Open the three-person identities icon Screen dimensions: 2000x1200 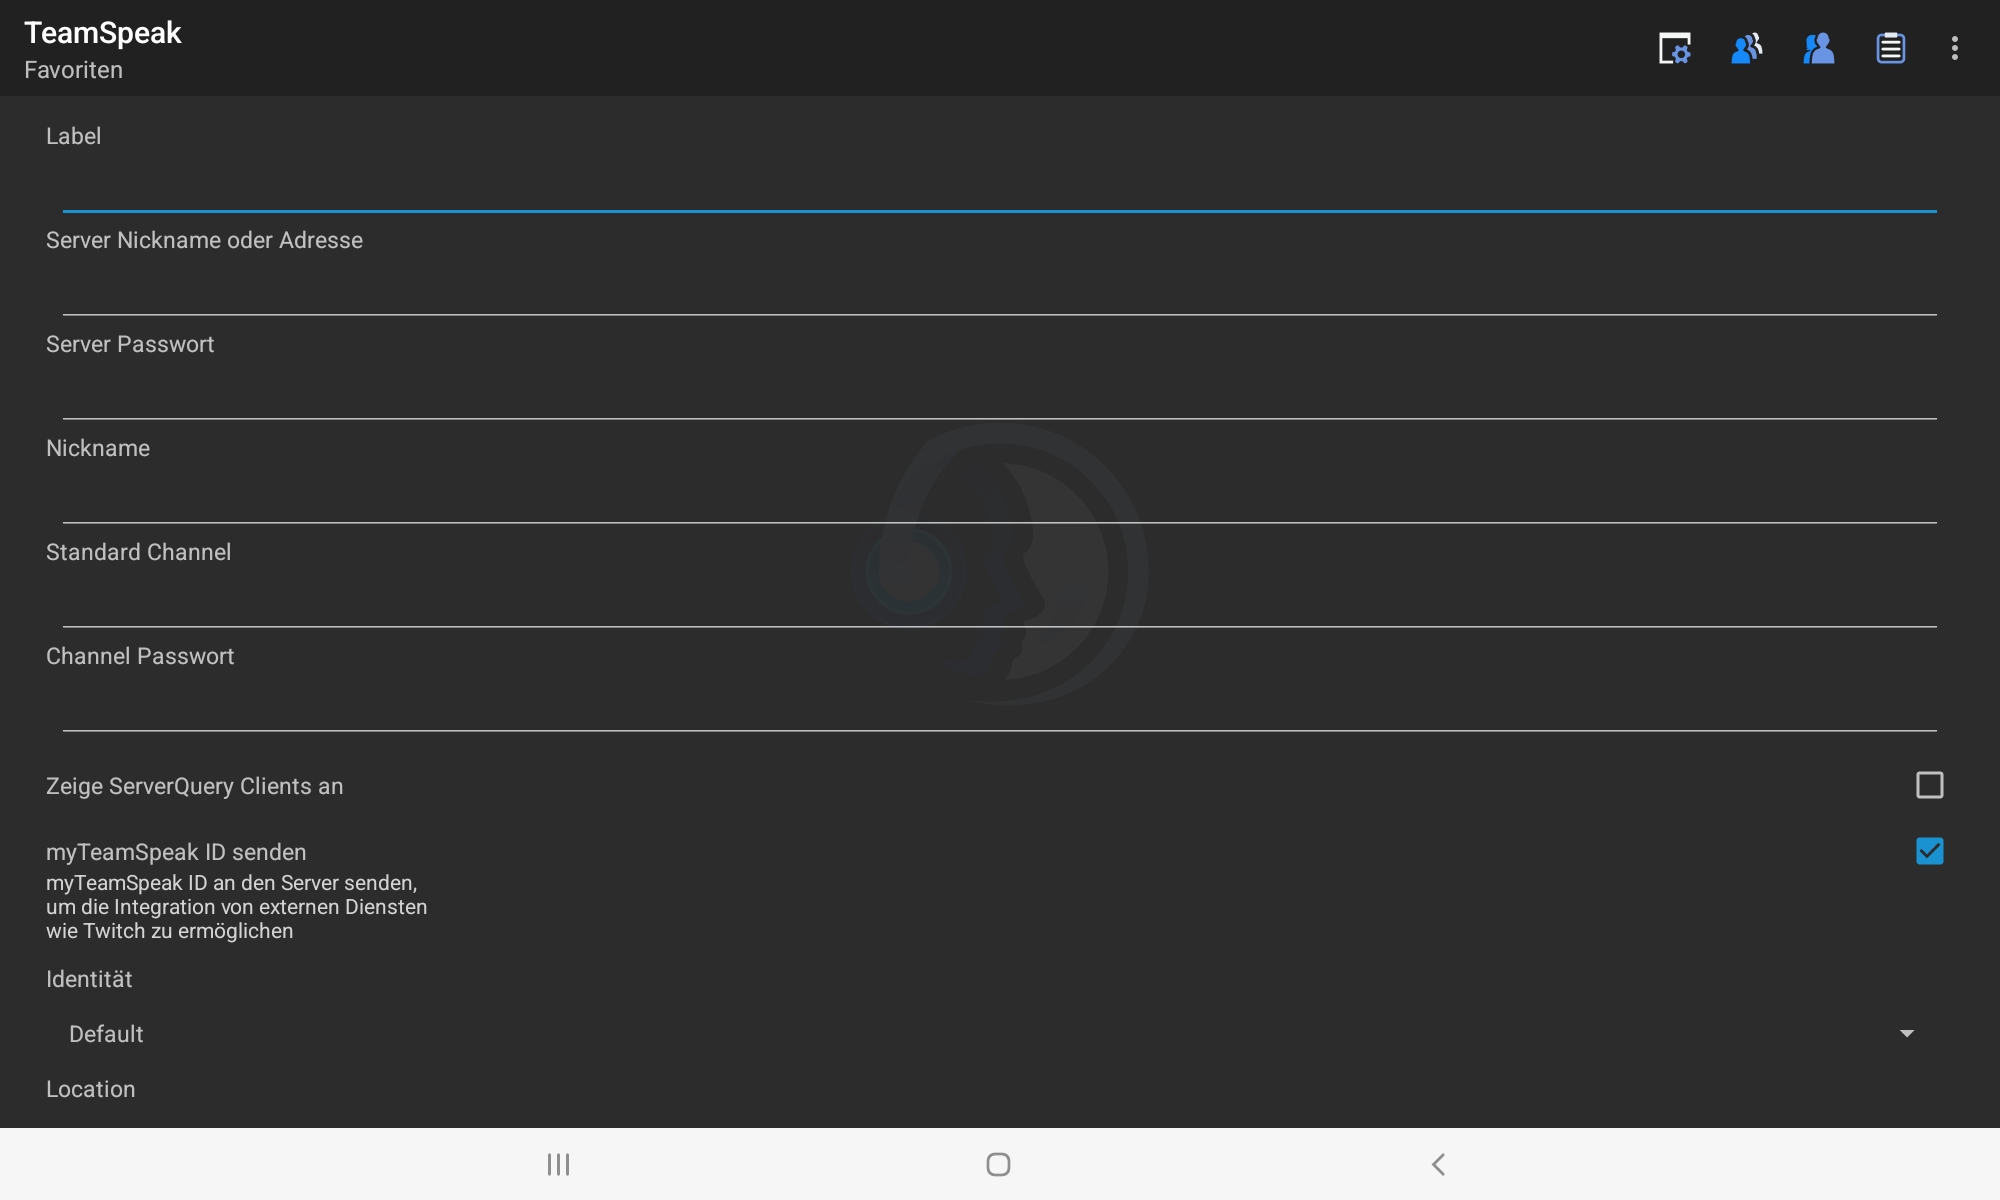(x=1746, y=48)
